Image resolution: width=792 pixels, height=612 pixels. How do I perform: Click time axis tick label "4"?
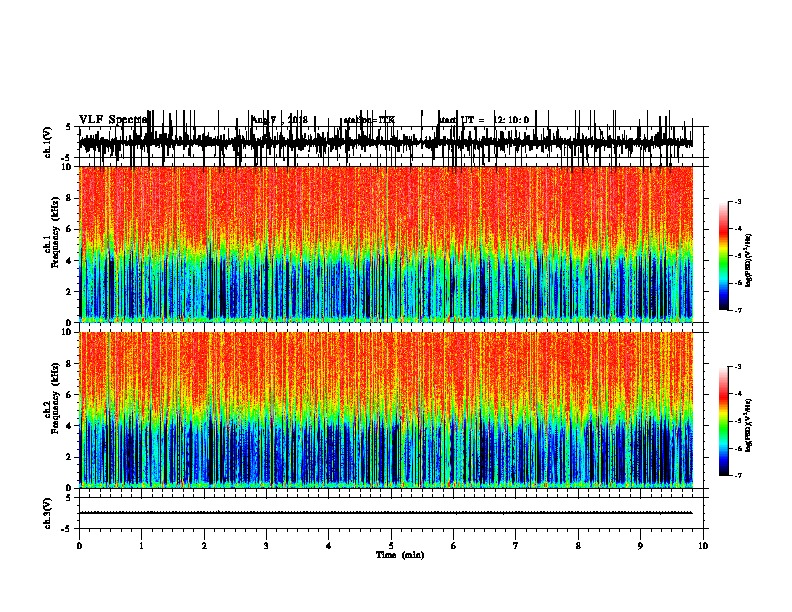click(329, 546)
